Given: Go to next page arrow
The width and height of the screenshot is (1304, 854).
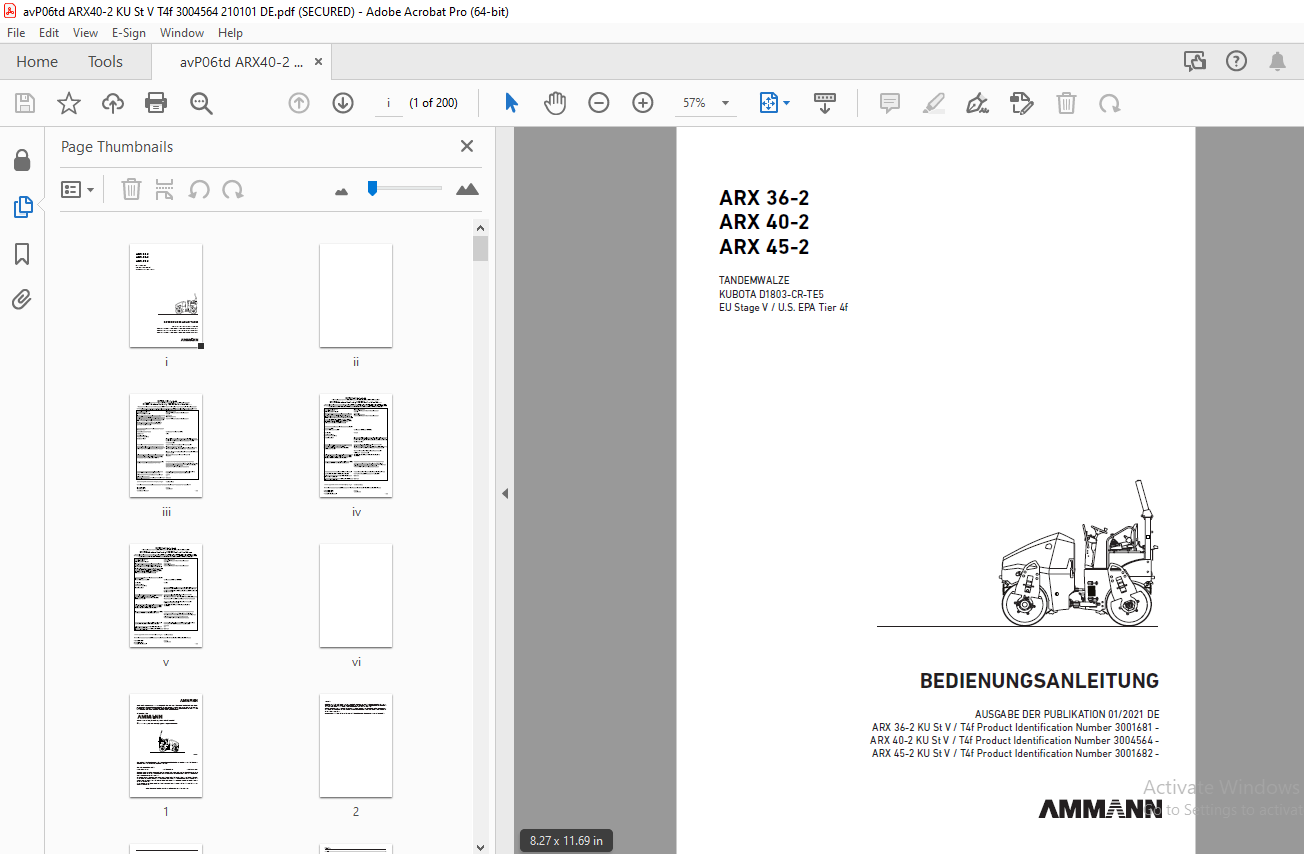Looking at the screenshot, I should (x=343, y=103).
